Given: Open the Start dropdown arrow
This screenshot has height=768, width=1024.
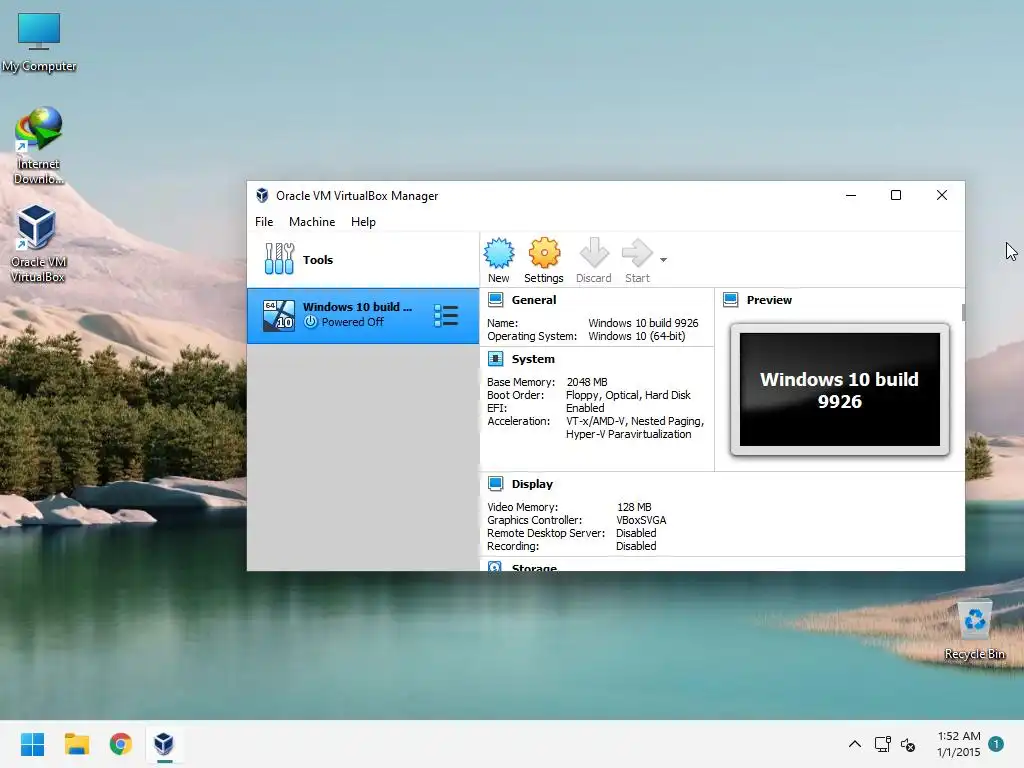Looking at the screenshot, I should [x=664, y=260].
